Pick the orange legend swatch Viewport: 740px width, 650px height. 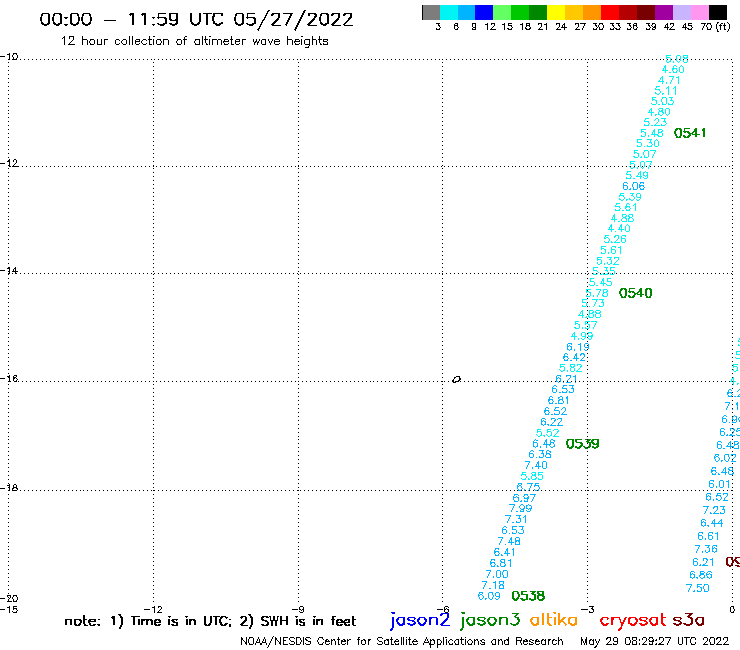click(592, 12)
